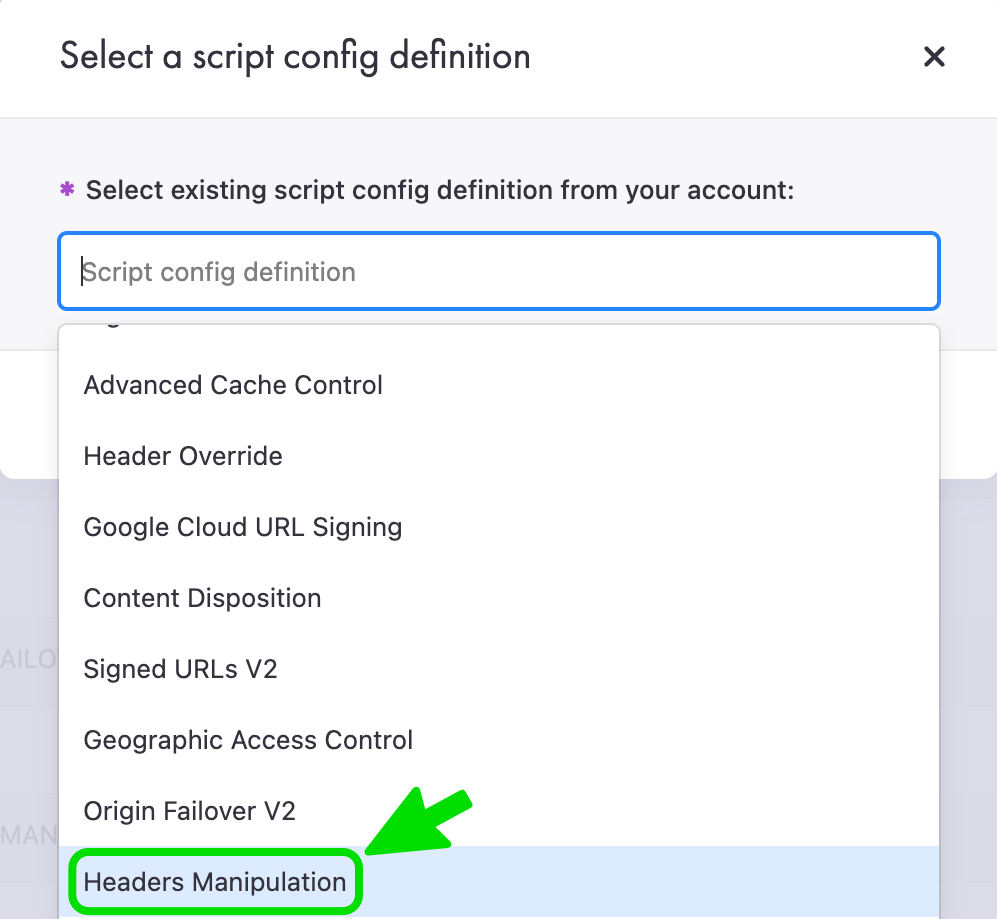Select the Geographic Access Control option

coord(248,740)
